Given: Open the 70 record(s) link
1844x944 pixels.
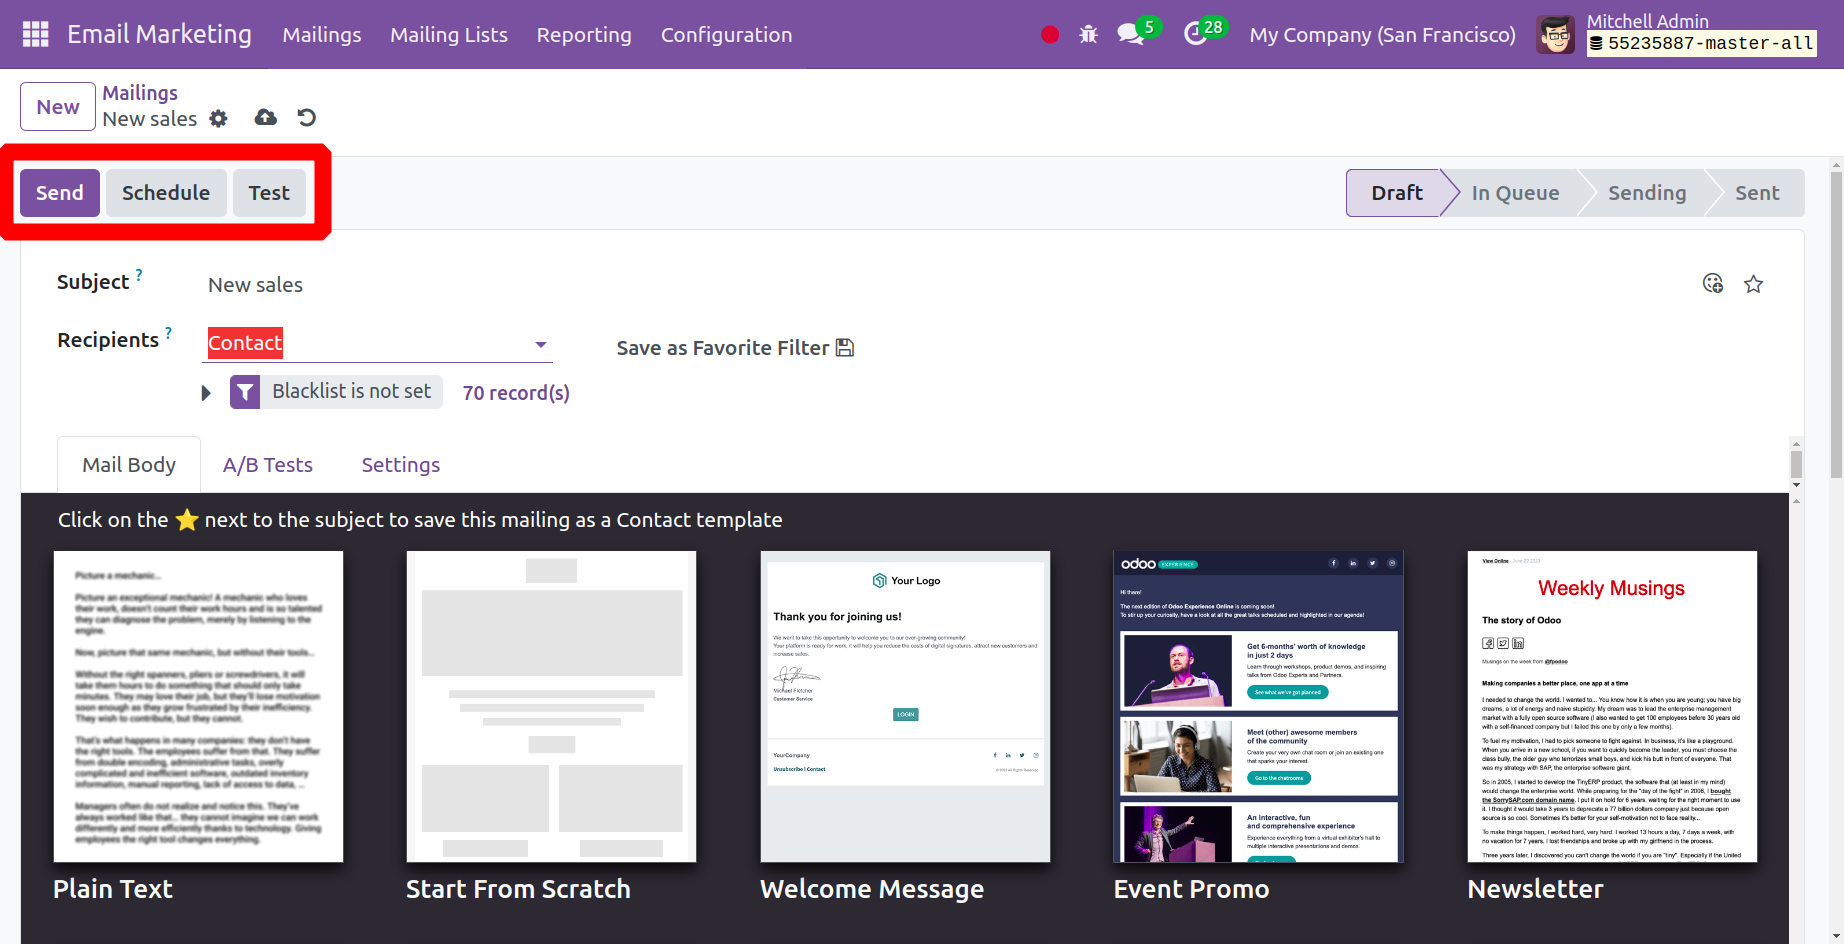Looking at the screenshot, I should 516,393.
